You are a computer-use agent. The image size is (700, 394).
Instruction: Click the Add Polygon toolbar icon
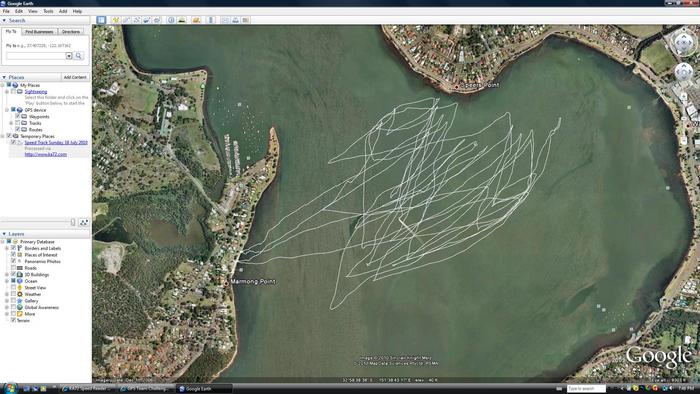coord(126,20)
